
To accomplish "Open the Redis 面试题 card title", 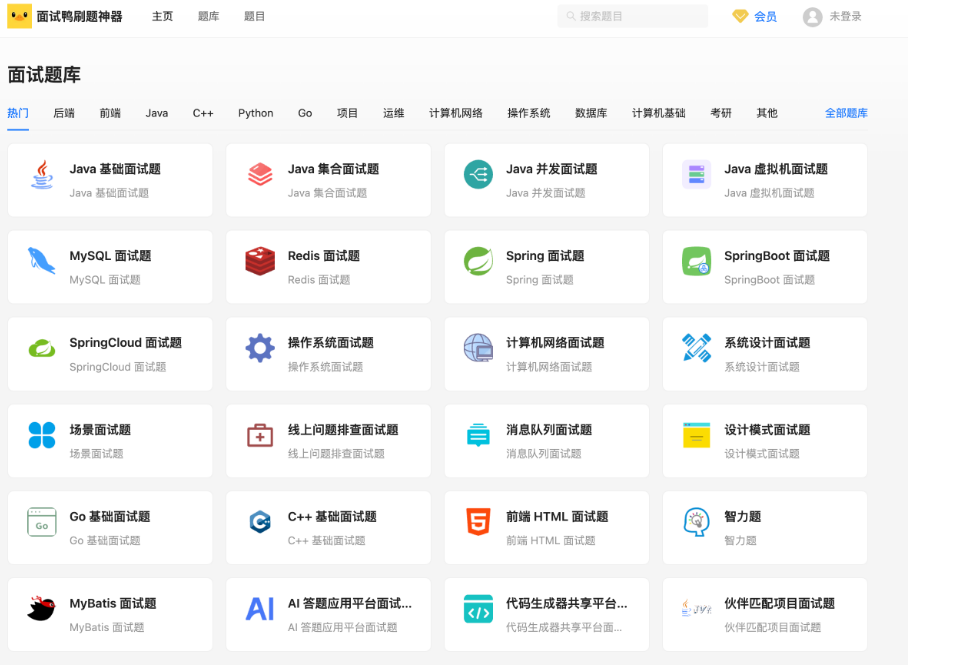I will pos(324,256).
